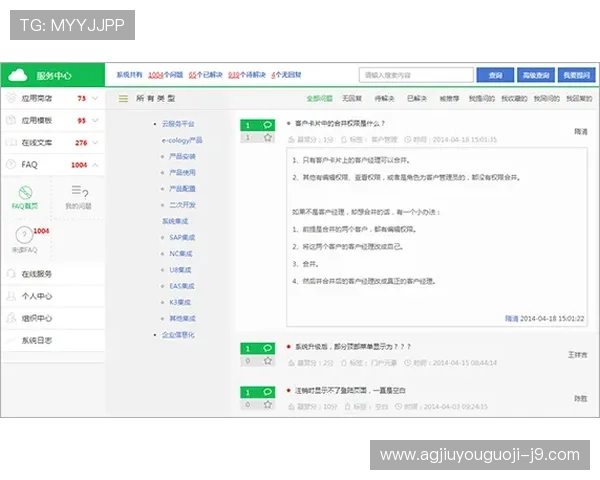Click the reply bubble of the 注销时 question
The height and width of the screenshot is (480, 600).
pos(267,392)
